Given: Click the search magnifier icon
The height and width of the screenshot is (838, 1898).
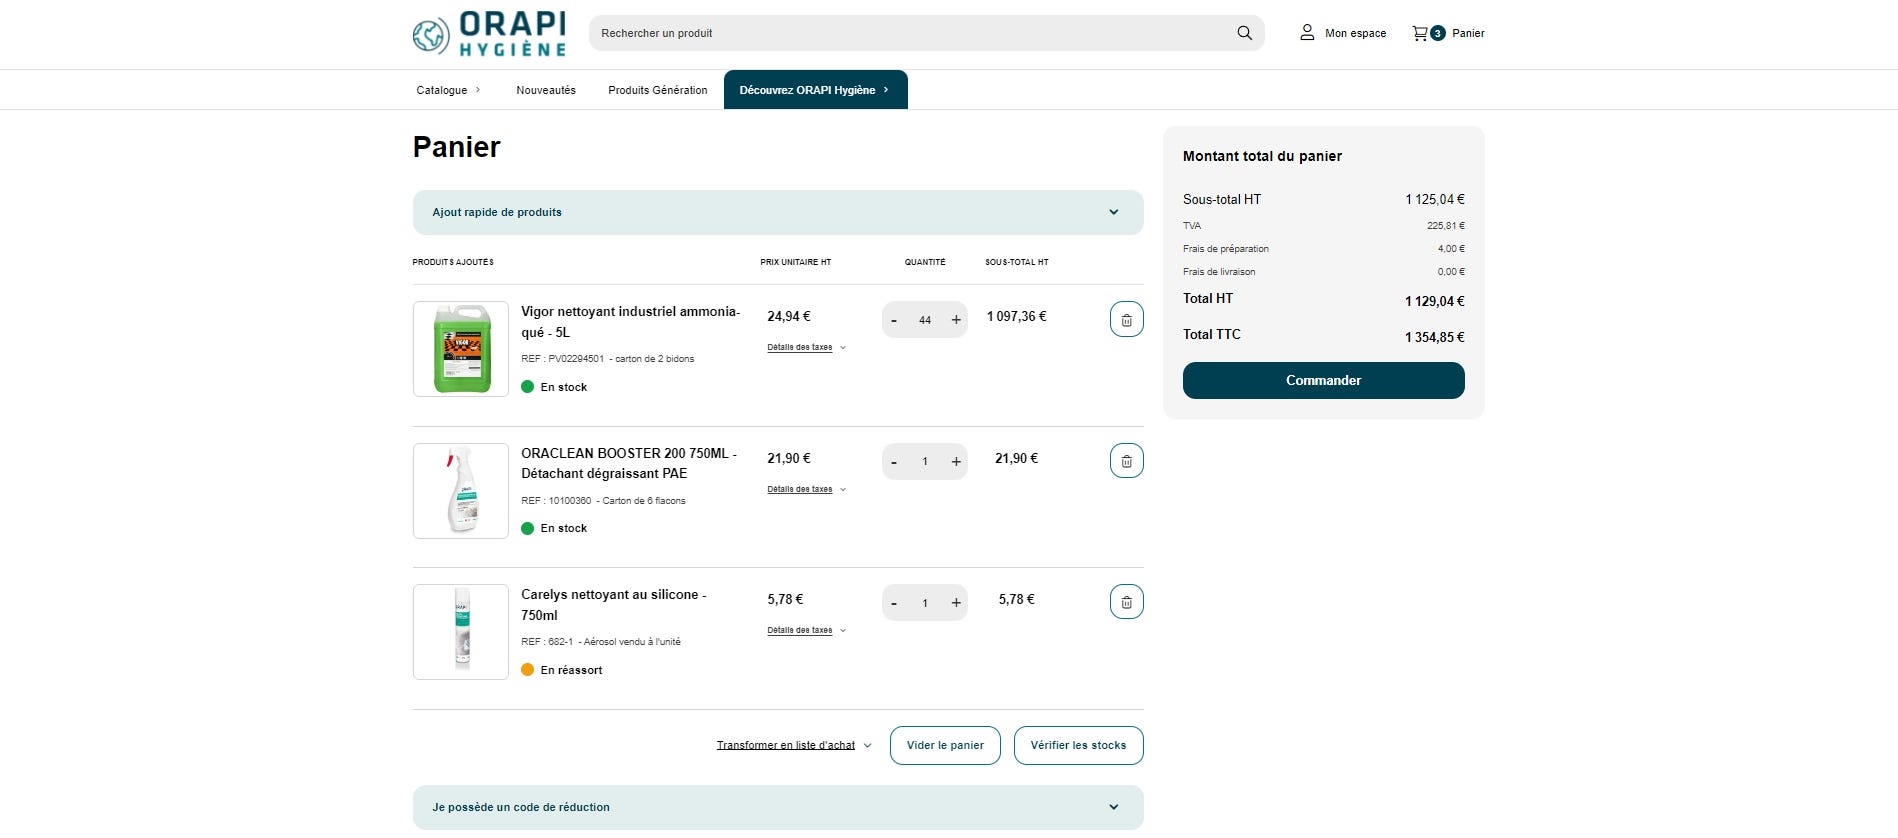Looking at the screenshot, I should (1244, 33).
